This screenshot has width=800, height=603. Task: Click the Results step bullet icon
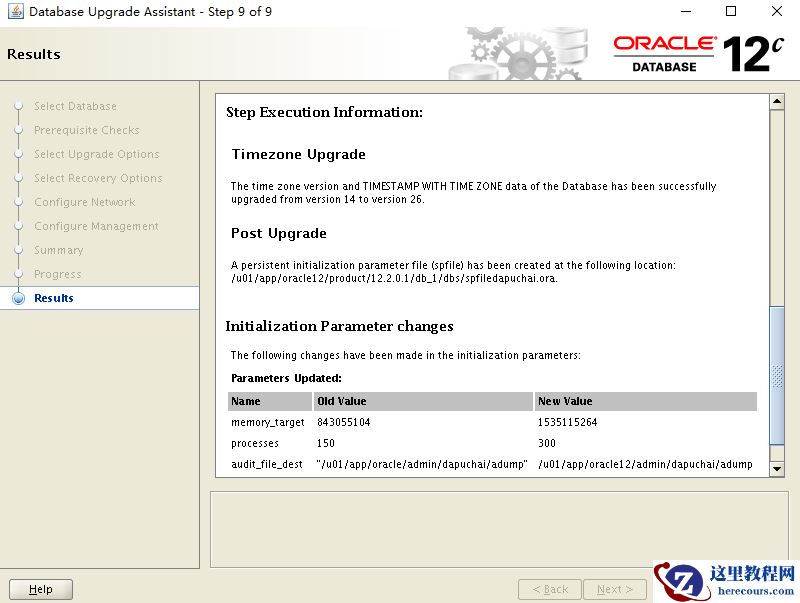tap(18, 298)
